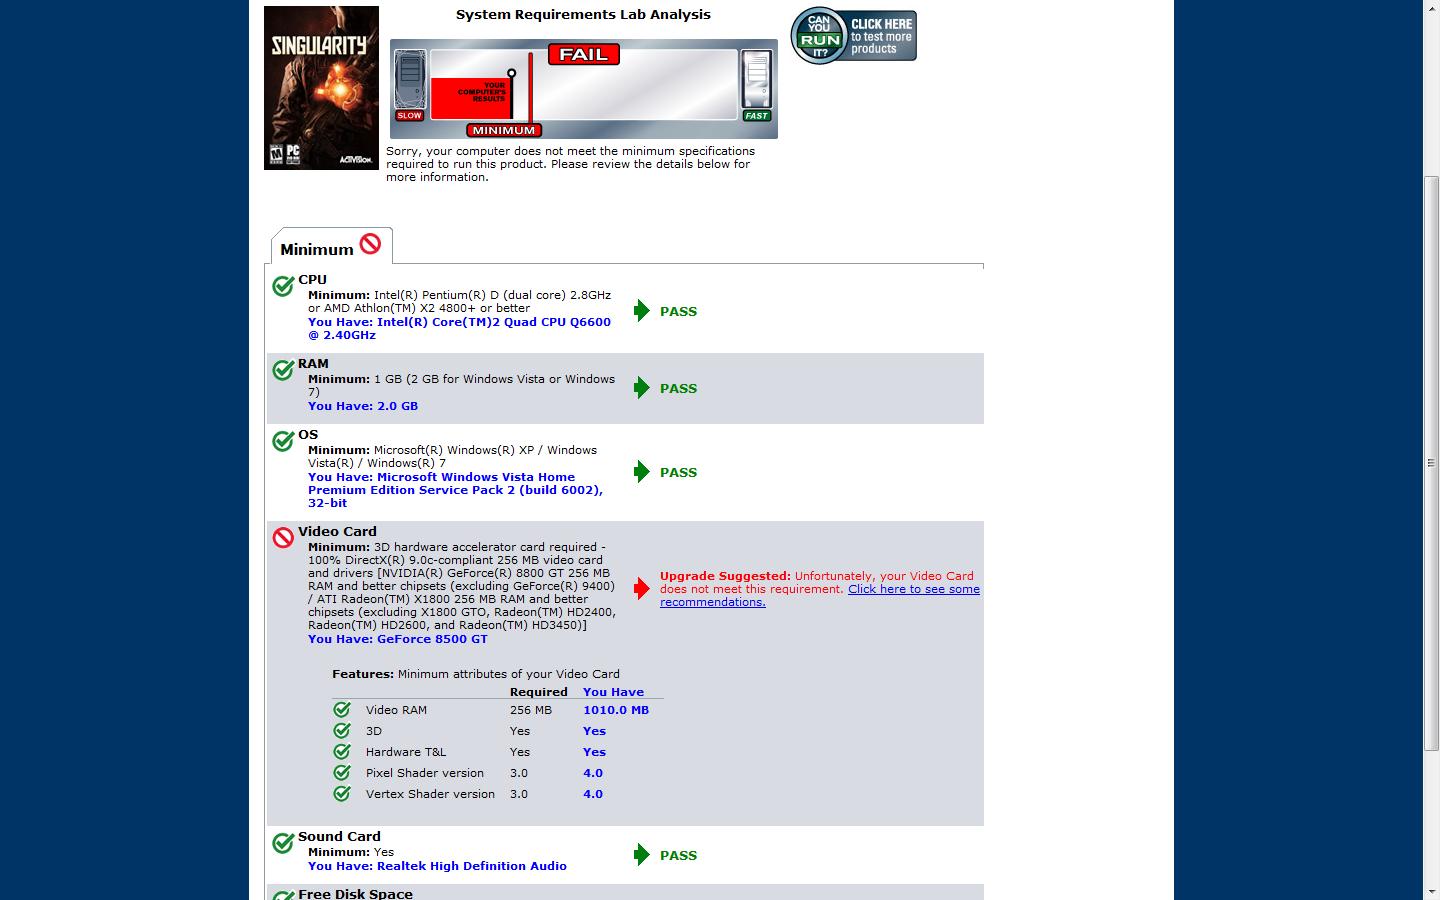Click the PASS text in CPU row
The width and height of the screenshot is (1440, 900).
[678, 312]
